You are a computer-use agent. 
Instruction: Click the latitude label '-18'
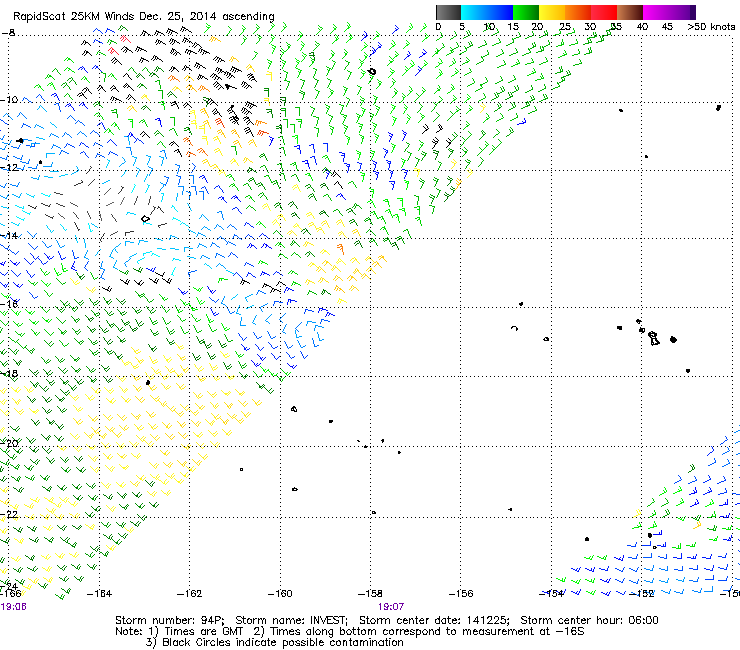9,373
